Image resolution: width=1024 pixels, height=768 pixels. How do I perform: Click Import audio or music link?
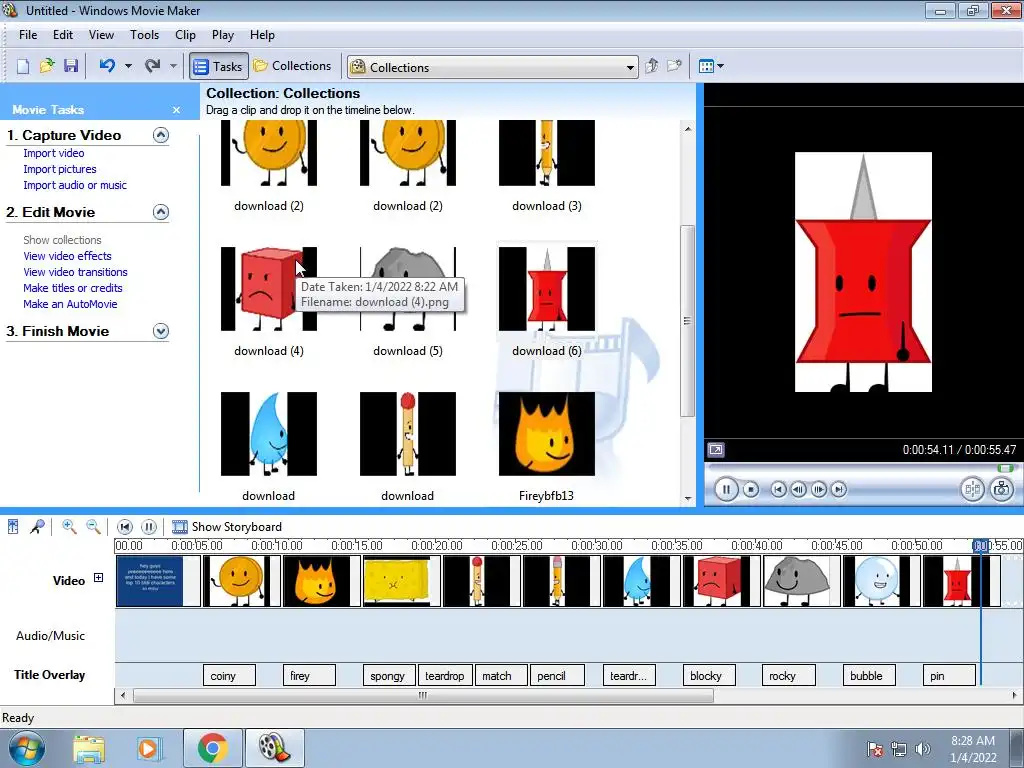coord(75,185)
